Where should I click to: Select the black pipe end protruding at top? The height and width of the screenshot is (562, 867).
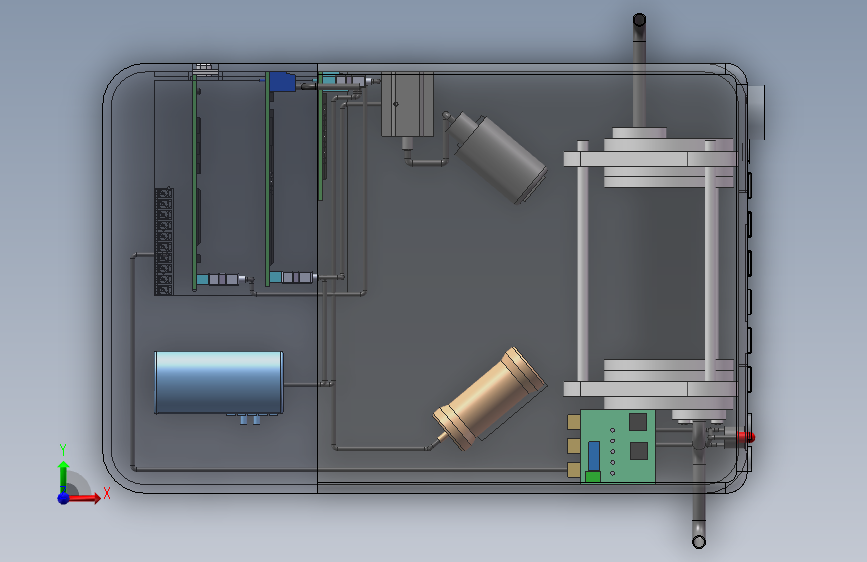[x=639, y=21]
